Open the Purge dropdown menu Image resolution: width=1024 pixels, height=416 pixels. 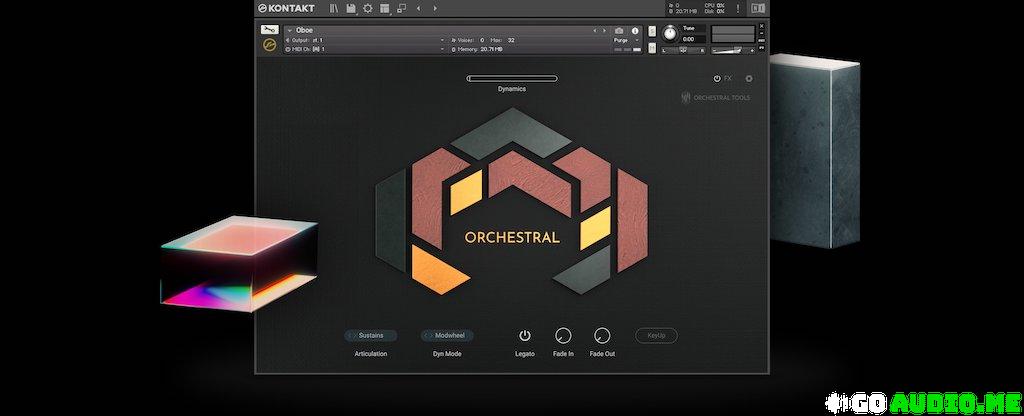(626, 40)
